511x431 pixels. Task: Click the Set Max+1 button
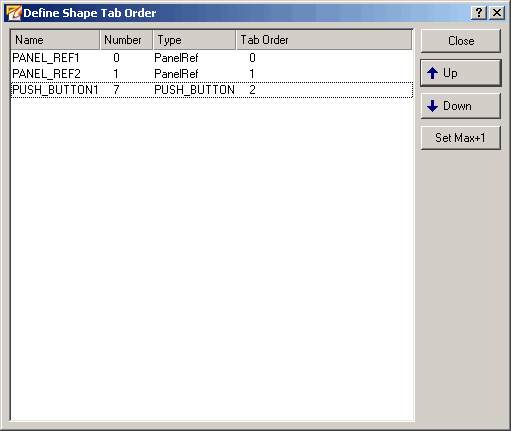461,138
